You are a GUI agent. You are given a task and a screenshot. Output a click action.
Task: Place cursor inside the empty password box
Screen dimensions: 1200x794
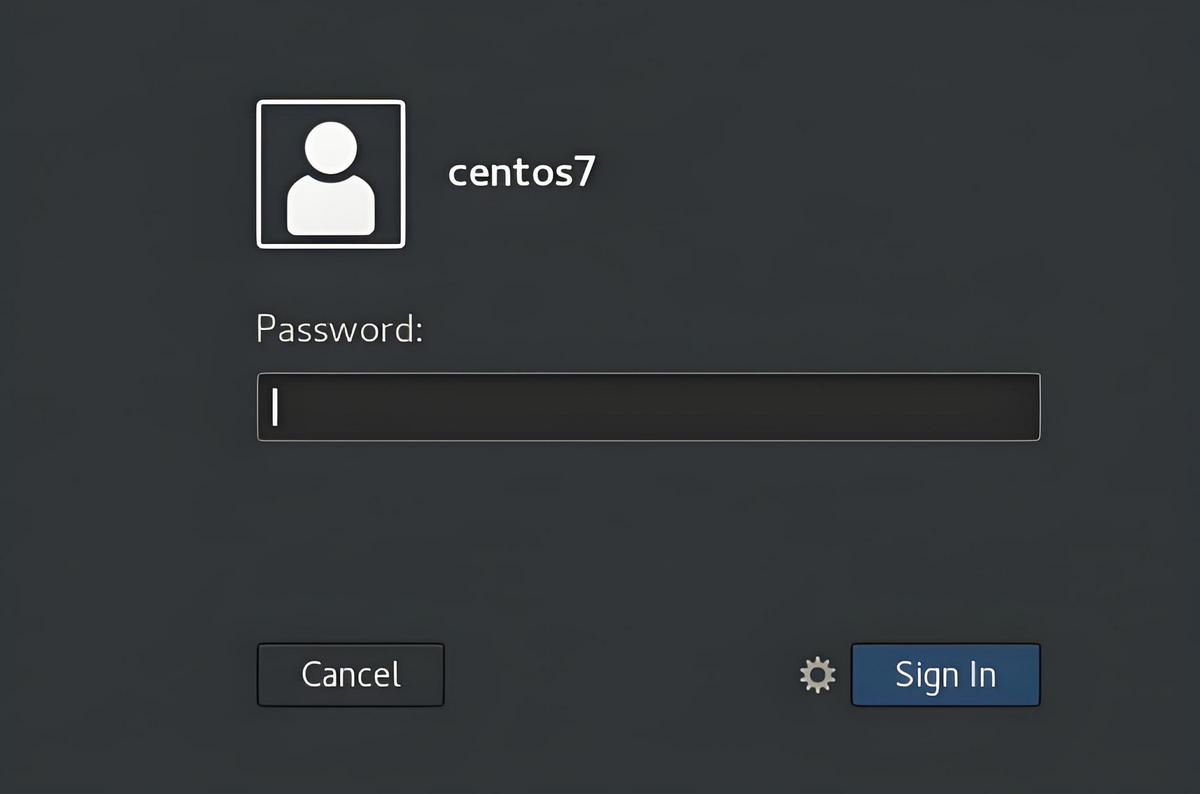point(649,407)
